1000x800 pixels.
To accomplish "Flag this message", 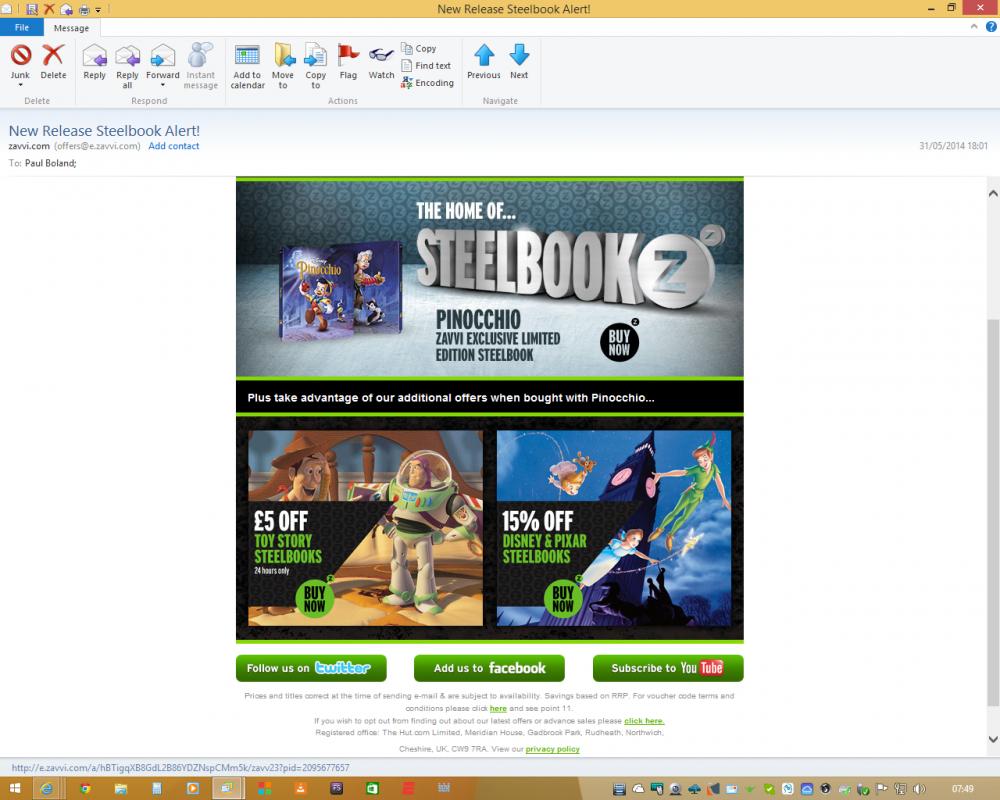I will [x=348, y=61].
